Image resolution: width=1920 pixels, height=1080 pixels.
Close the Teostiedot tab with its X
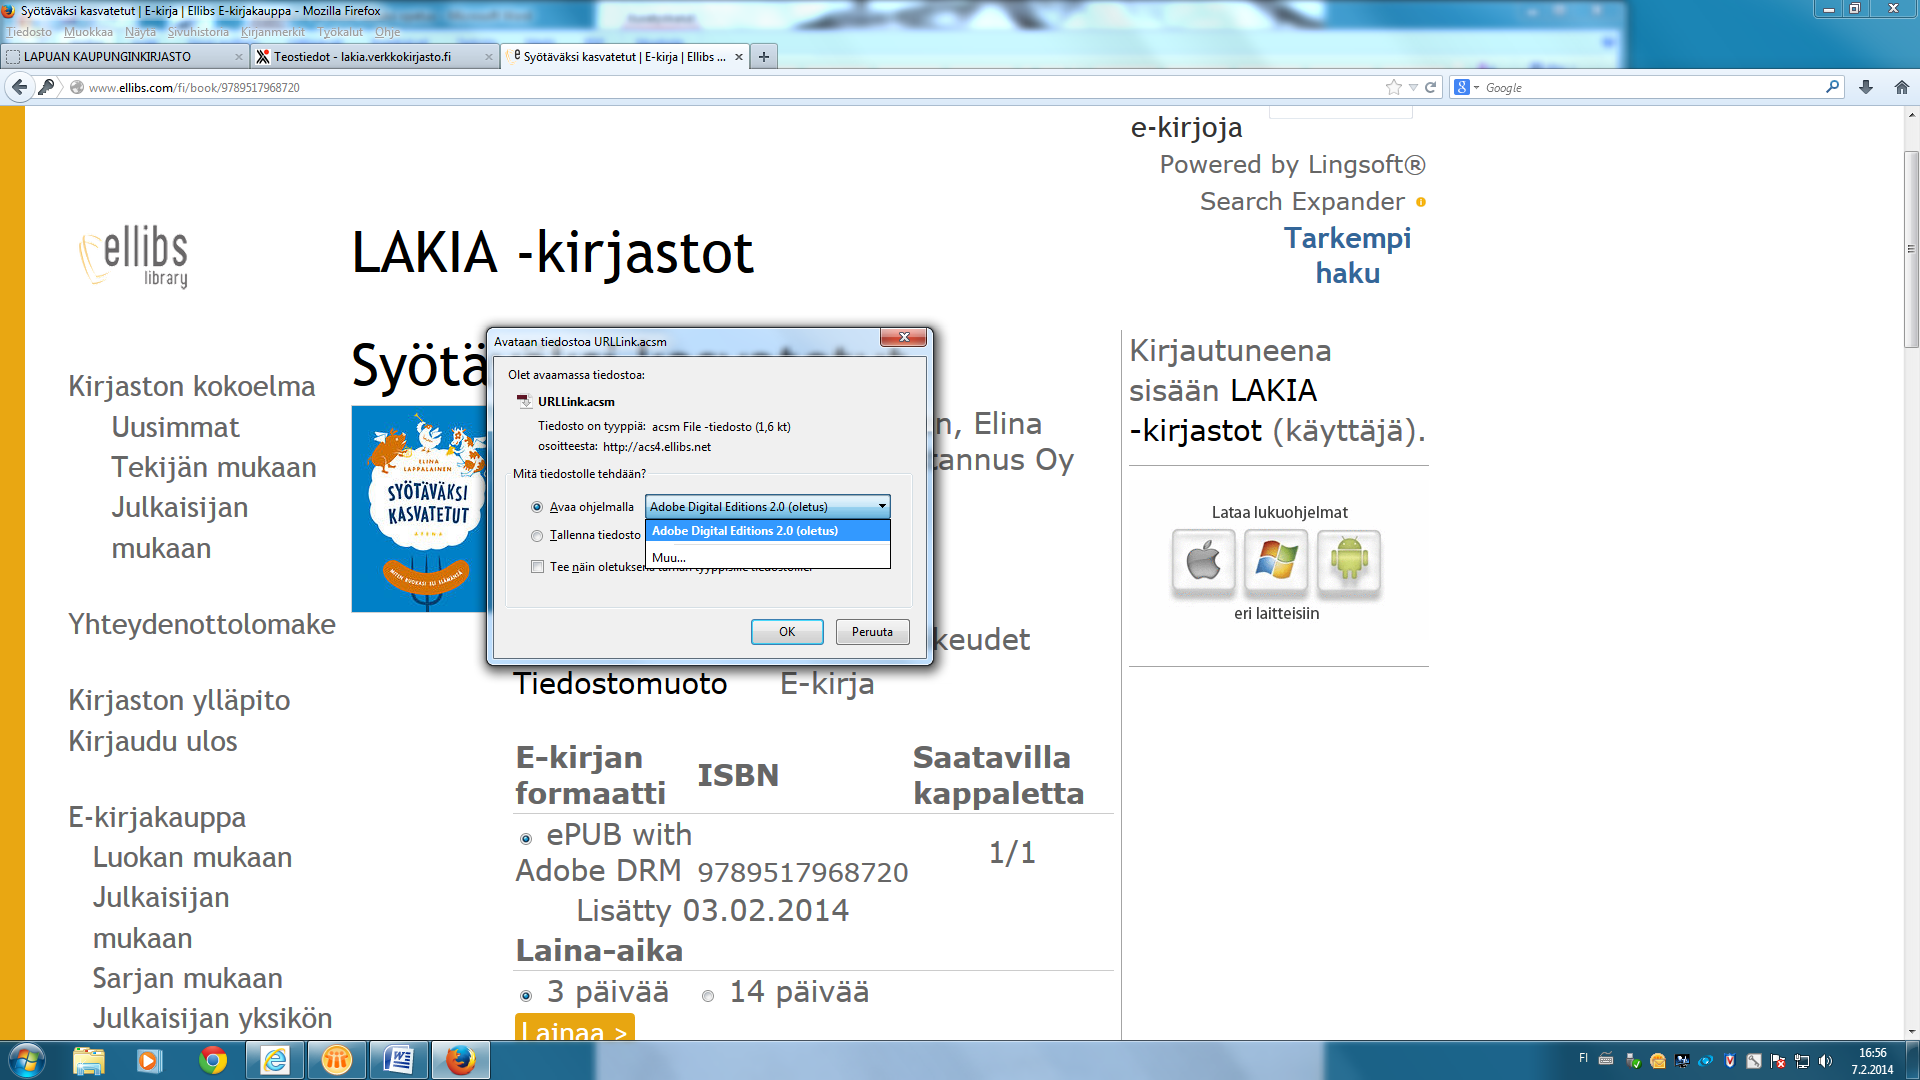488,57
